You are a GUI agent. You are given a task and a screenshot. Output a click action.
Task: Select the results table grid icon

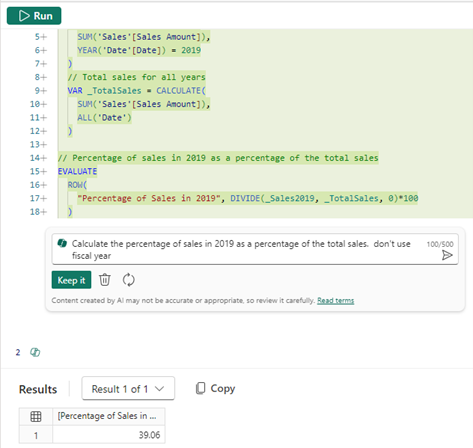pos(36,416)
